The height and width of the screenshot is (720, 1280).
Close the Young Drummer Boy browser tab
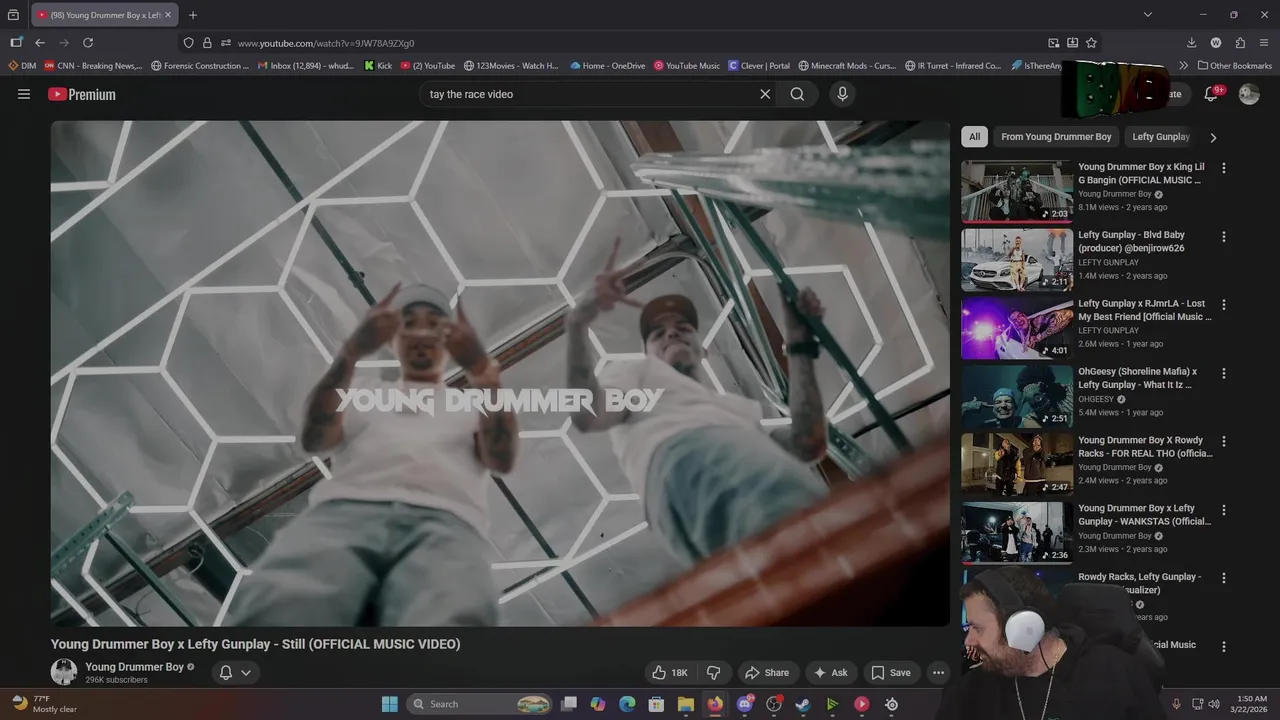pos(167,15)
